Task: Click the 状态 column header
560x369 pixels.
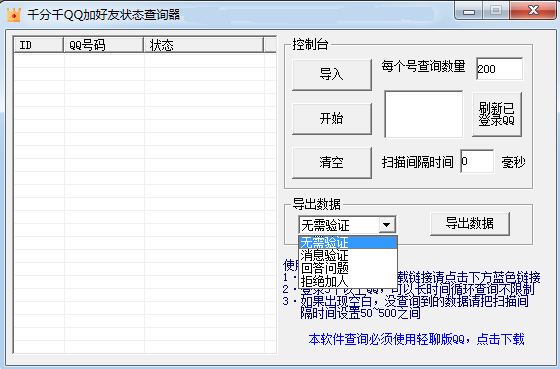Action: (x=204, y=45)
